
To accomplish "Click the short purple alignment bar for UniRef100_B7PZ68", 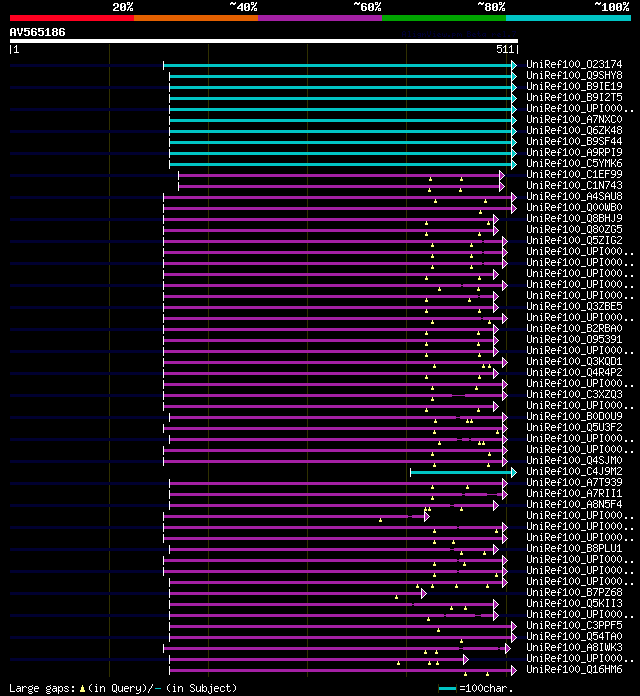I will tap(298, 593).
